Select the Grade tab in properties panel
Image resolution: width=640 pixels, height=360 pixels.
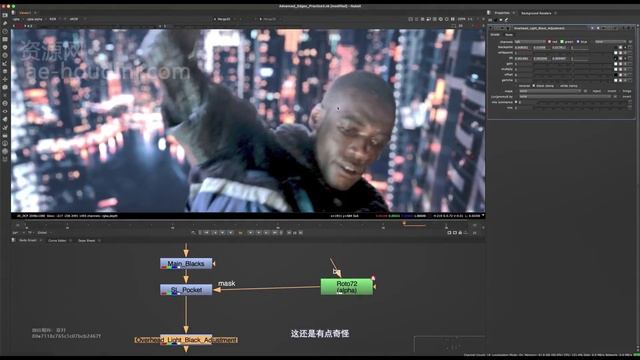(495, 35)
